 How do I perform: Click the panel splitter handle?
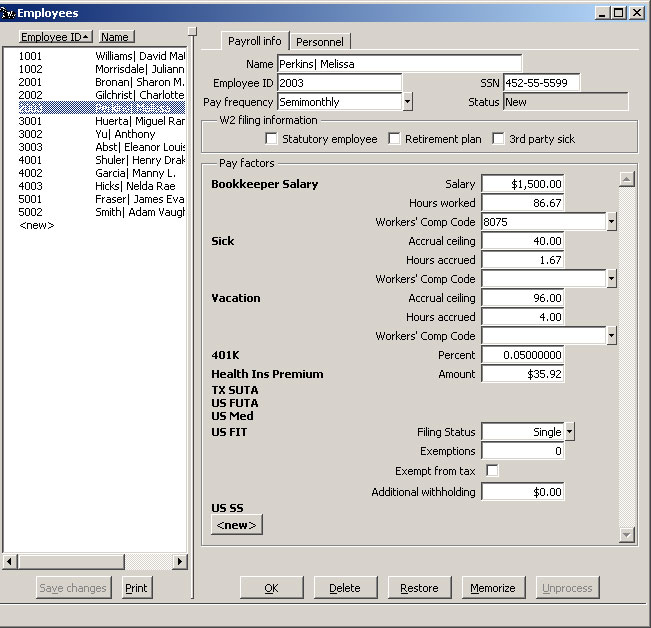coord(192,32)
